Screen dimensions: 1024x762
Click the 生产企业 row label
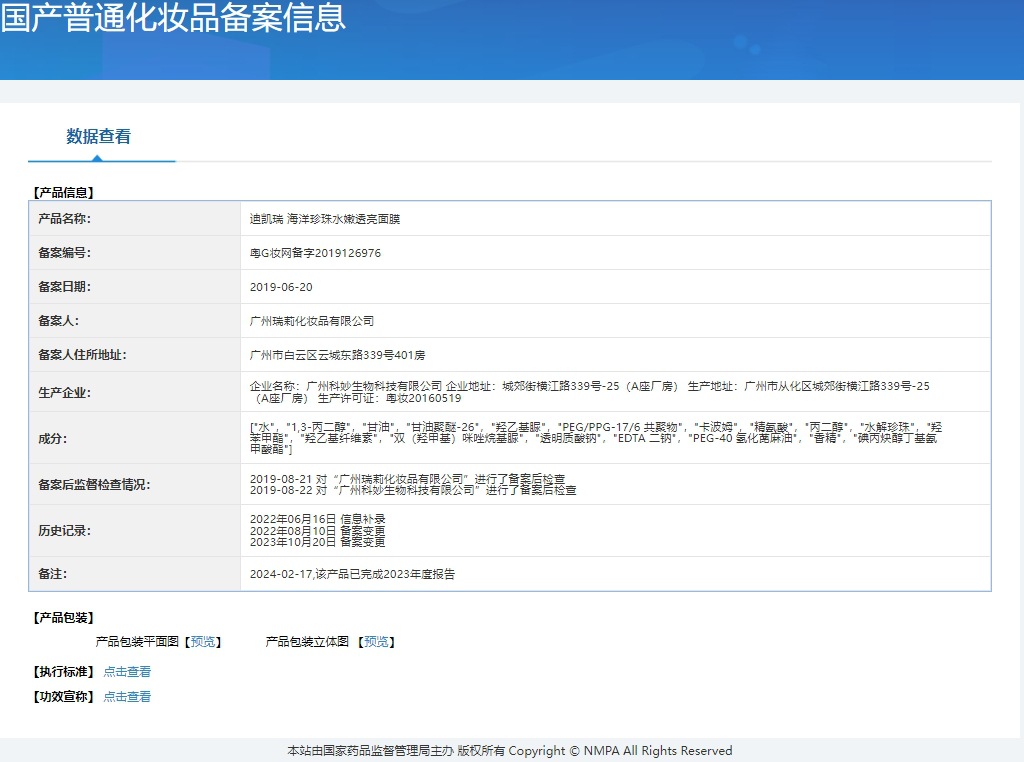[64, 392]
